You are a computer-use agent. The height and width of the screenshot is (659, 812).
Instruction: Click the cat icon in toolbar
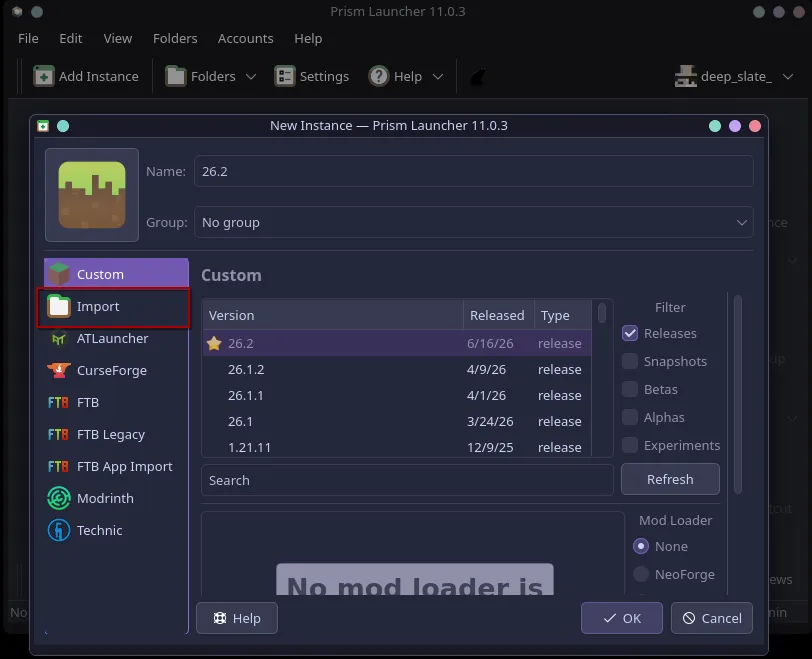[x=478, y=77]
